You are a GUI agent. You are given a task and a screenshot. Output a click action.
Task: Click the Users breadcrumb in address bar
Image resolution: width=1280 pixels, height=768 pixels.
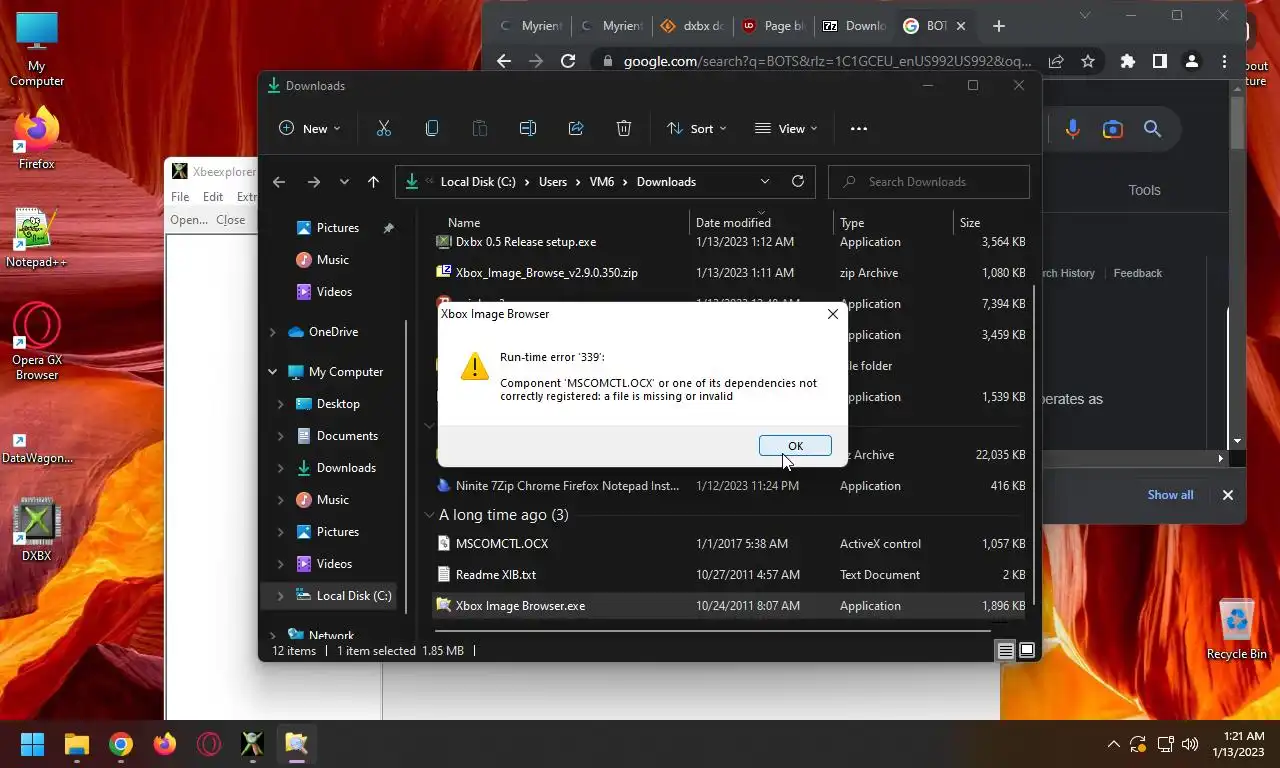tap(553, 182)
